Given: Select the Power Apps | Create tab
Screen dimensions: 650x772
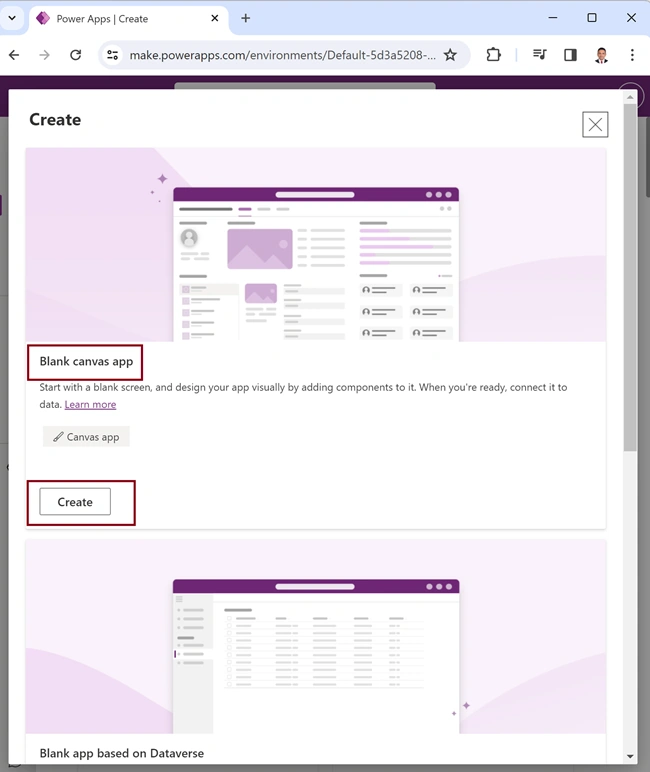Looking at the screenshot, I should coord(129,19).
